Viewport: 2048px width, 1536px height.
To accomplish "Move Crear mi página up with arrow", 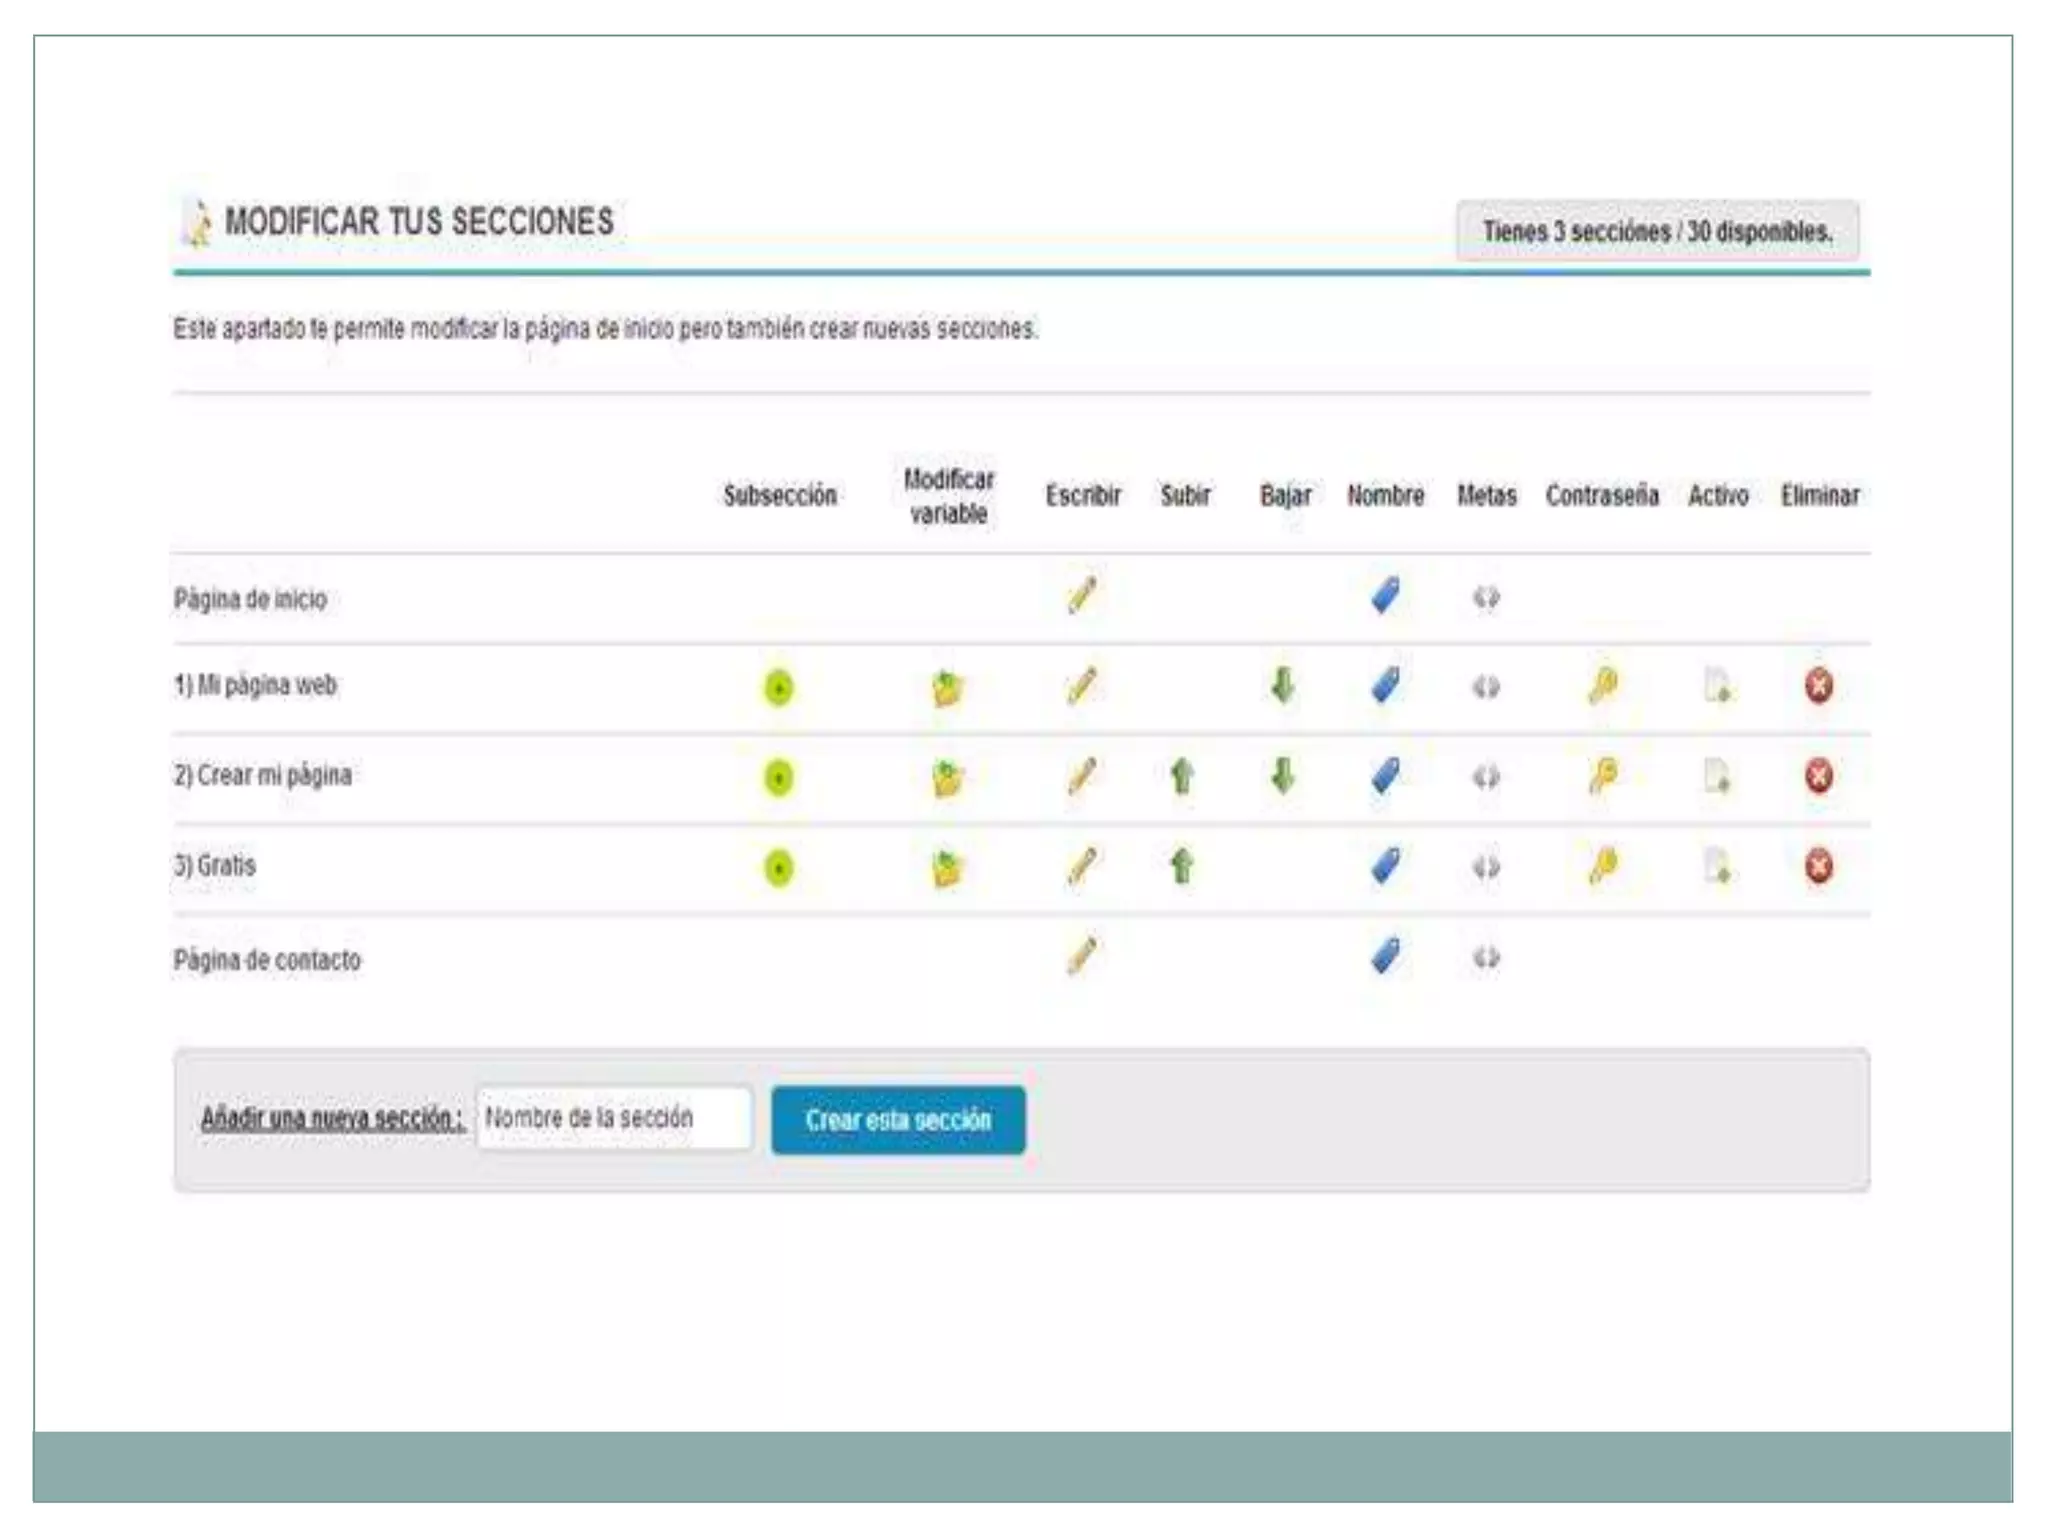I will (x=1182, y=776).
